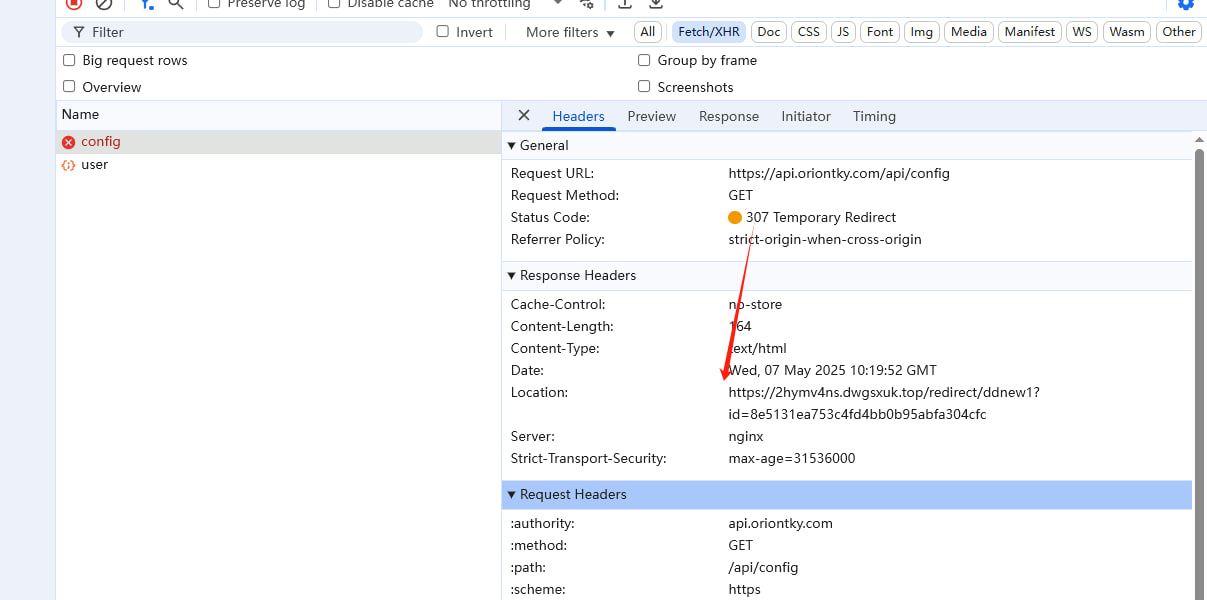This screenshot has height=600, width=1207.
Task: Collapse the General section
Action: [x=512, y=145]
